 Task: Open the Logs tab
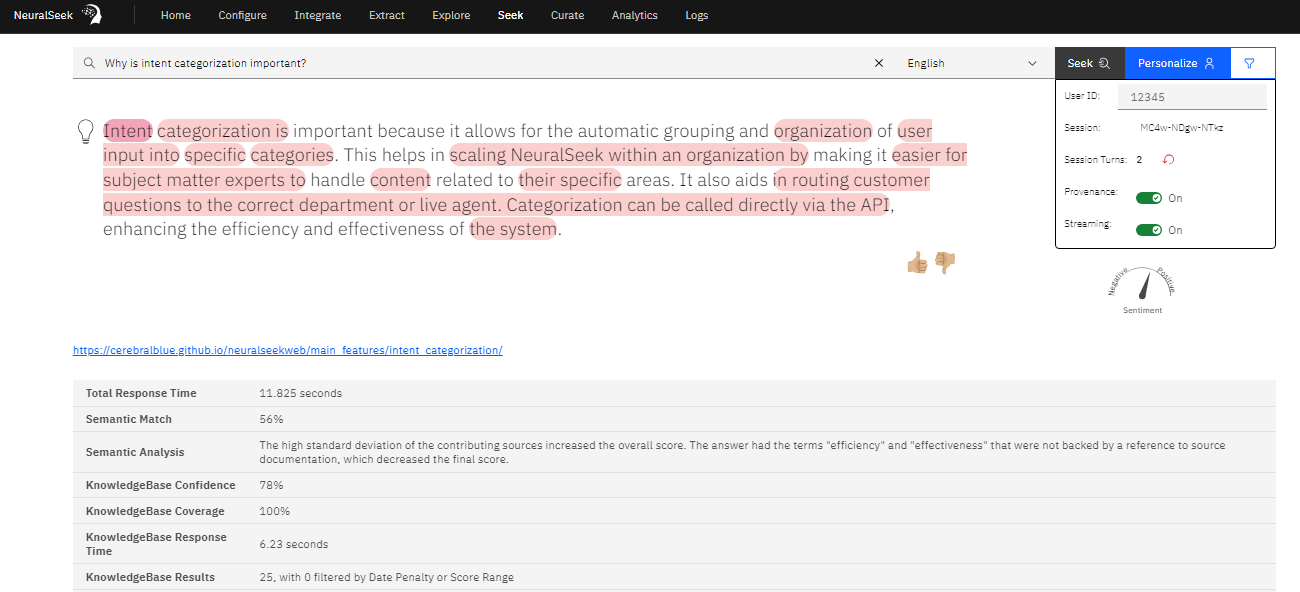coord(697,15)
